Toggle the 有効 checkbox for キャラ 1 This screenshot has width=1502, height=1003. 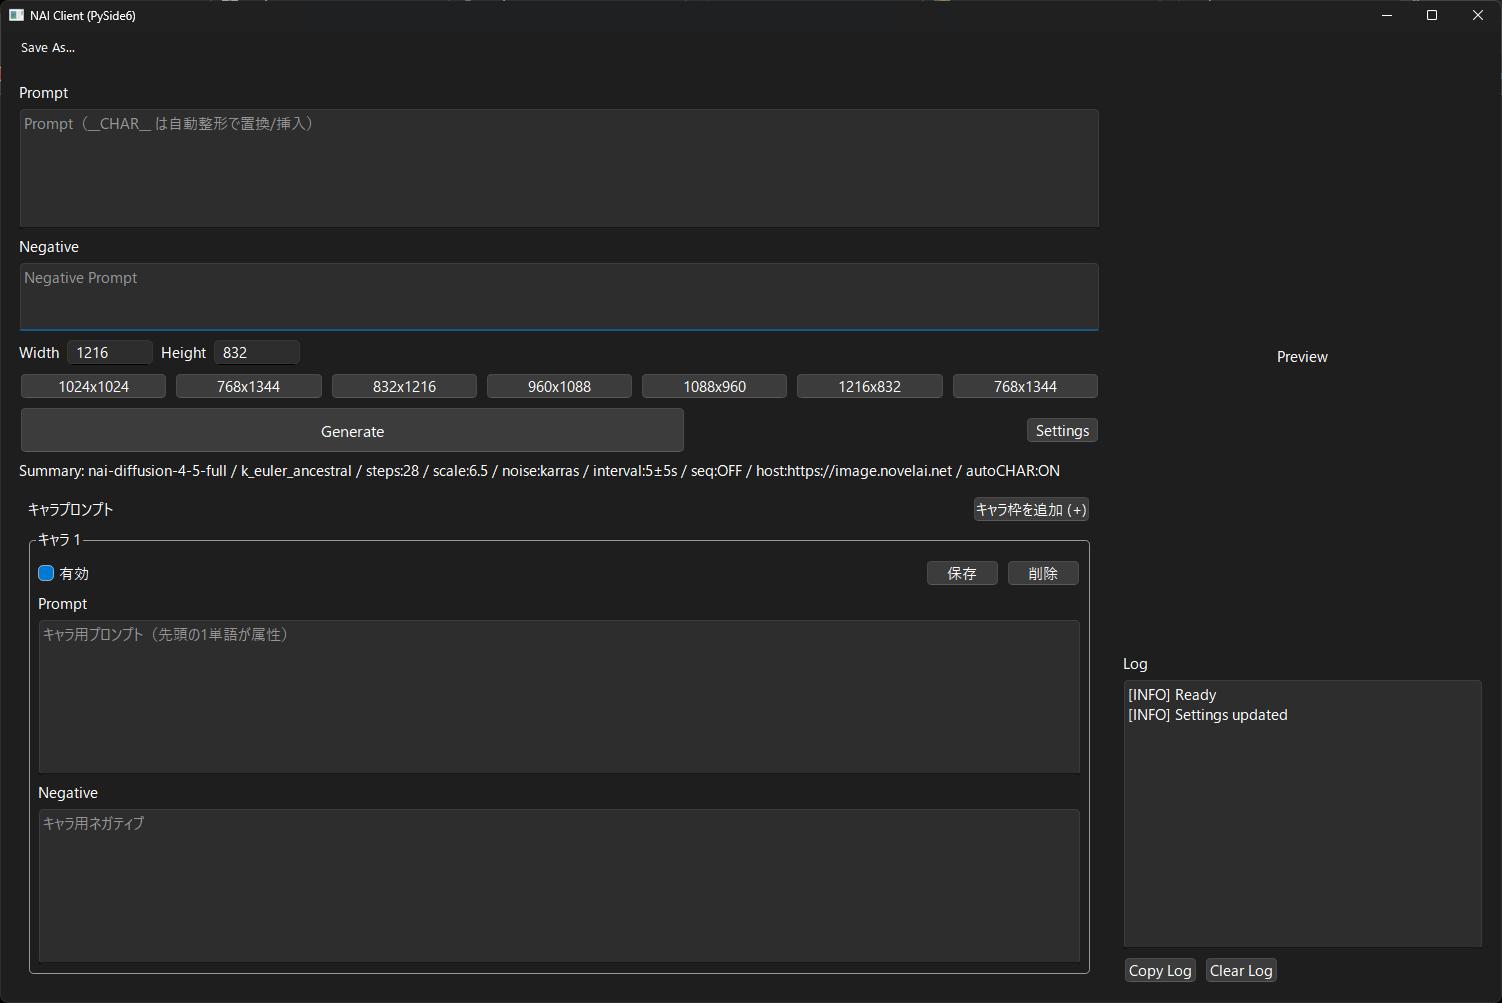pyautogui.click(x=46, y=573)
